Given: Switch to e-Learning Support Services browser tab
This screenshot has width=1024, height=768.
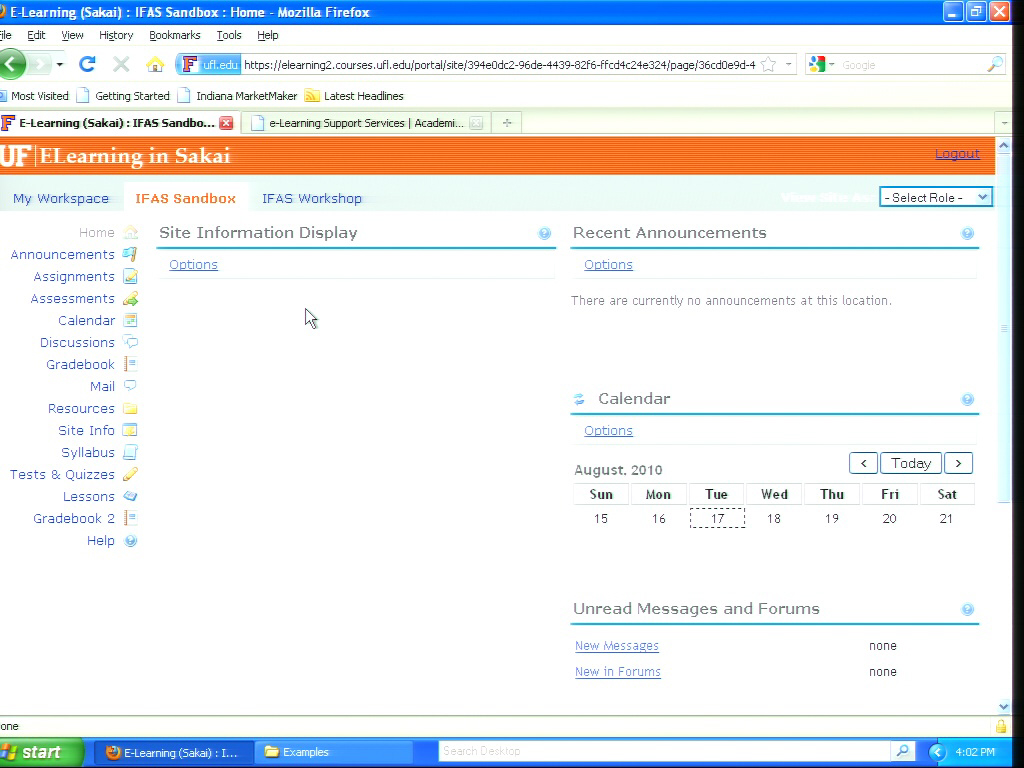Looking at the screenshot, I should (366, 123).
